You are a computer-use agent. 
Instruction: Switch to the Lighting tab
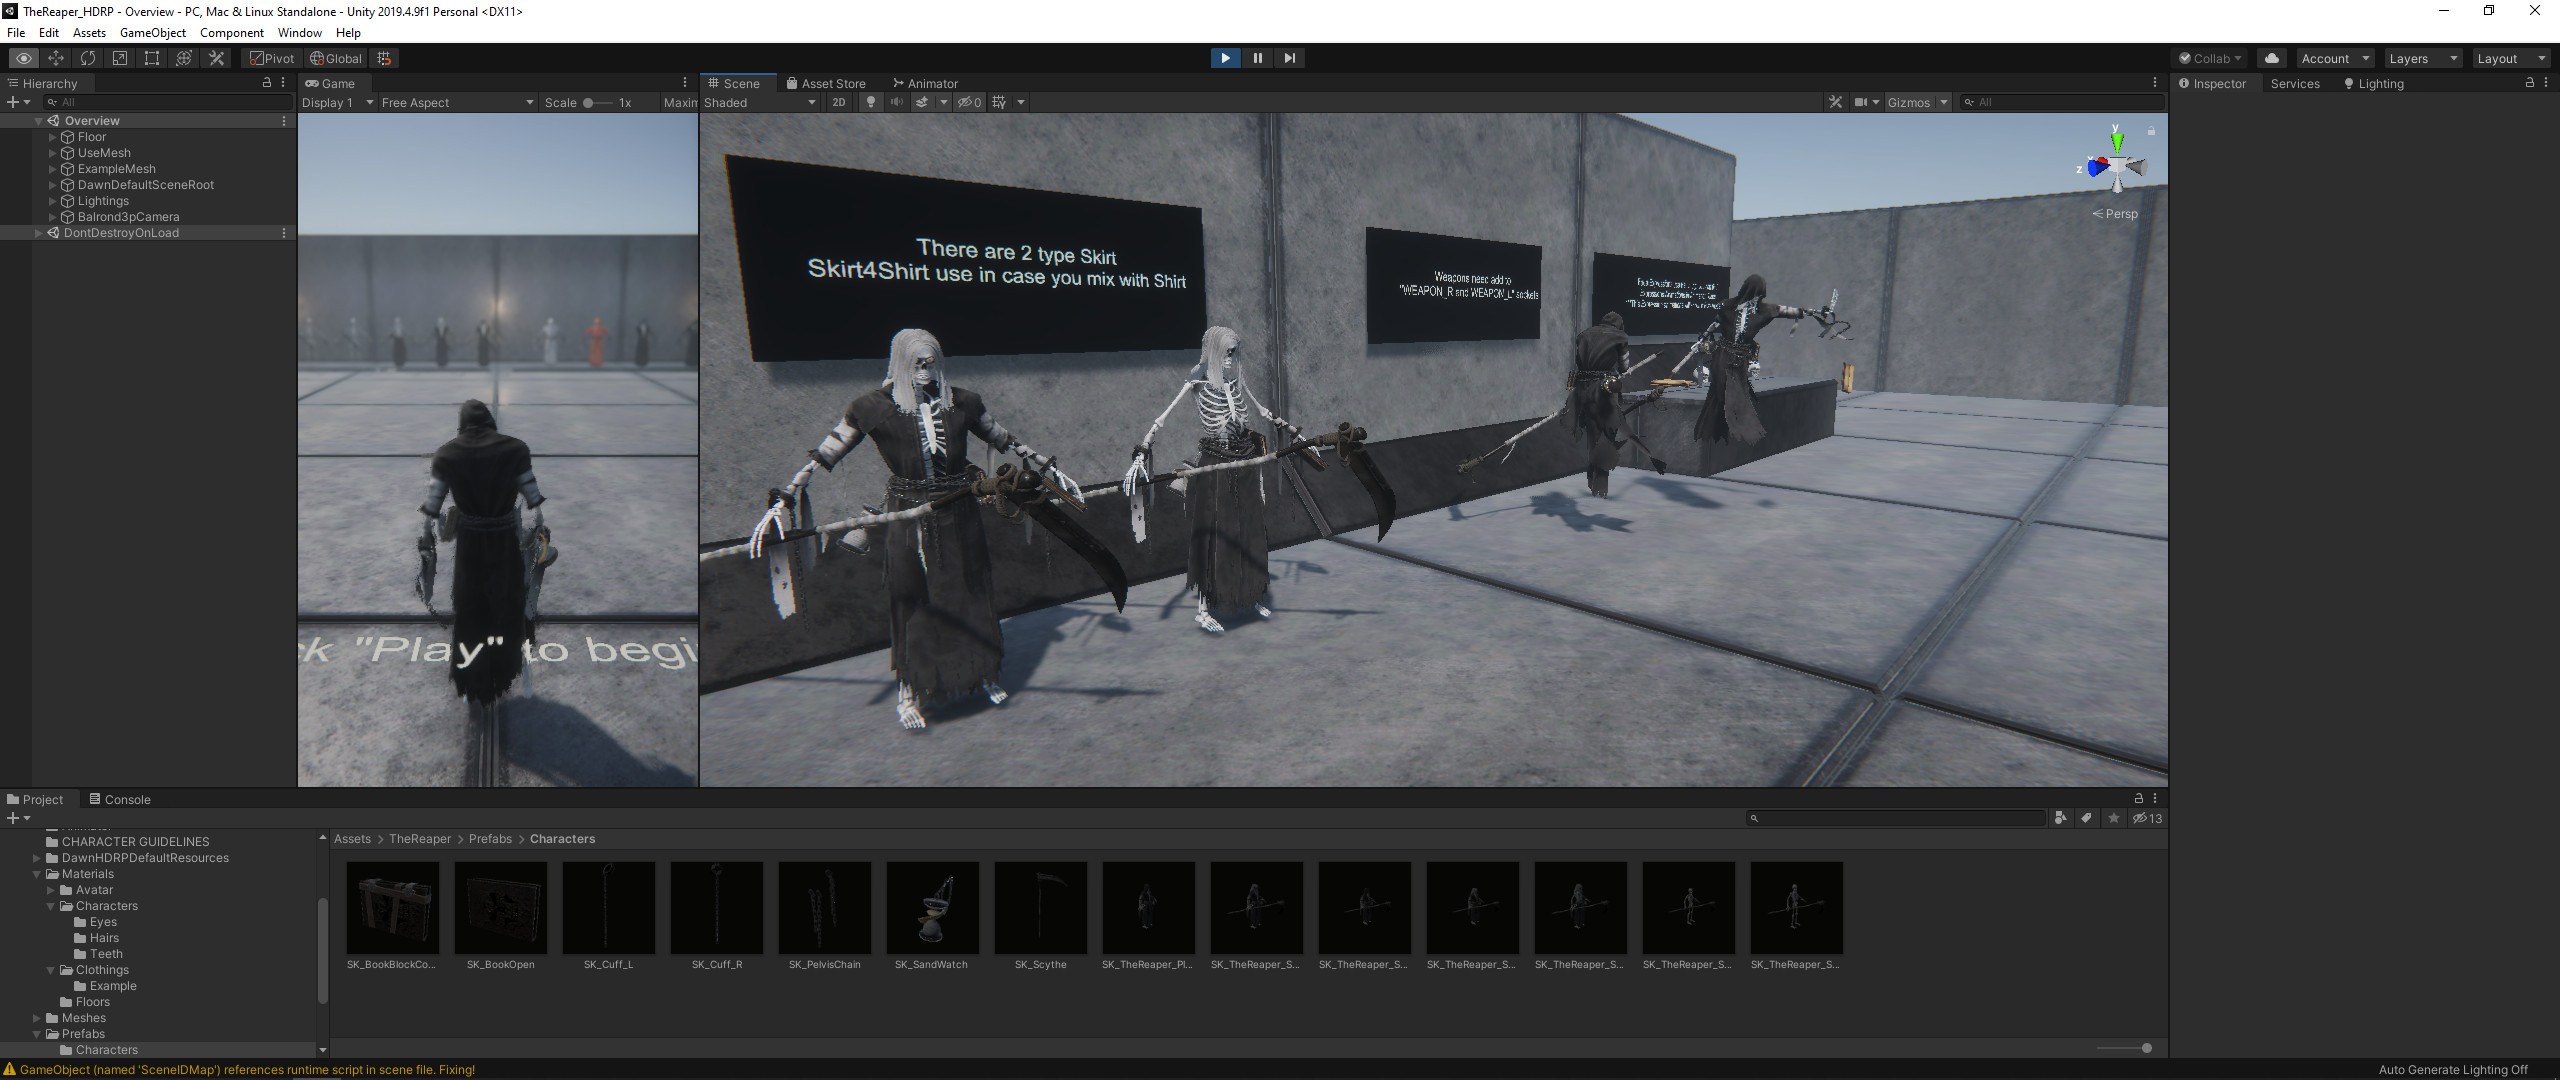pos(2373,83)
